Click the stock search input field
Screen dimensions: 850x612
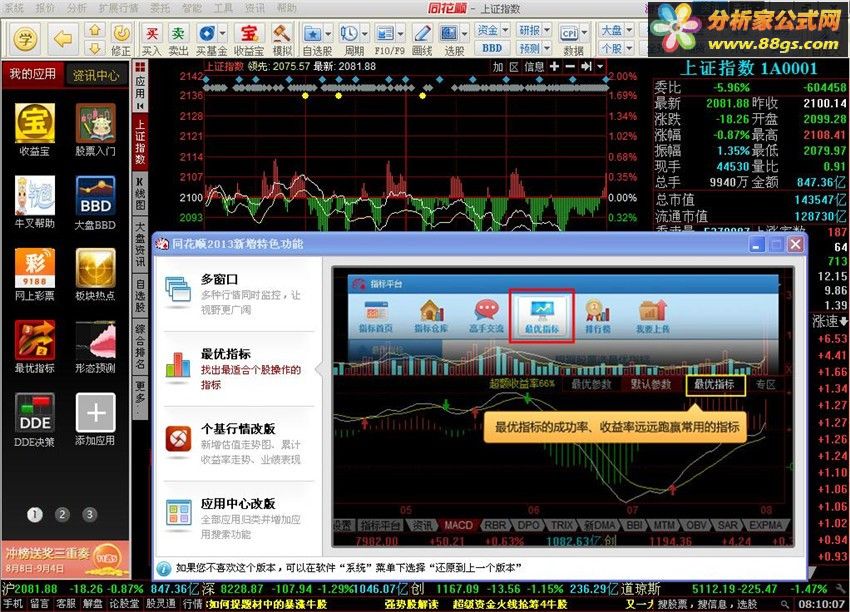point(717,604)
